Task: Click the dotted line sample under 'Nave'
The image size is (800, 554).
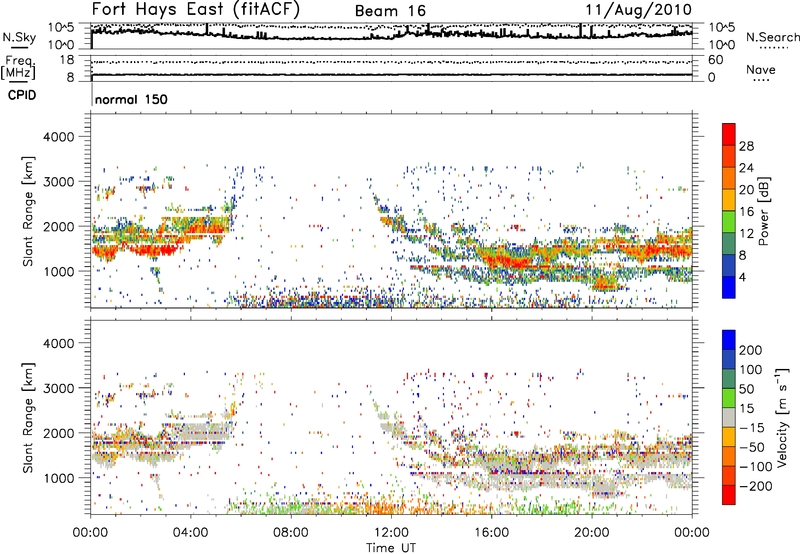Action: click(x=761, y=80)
